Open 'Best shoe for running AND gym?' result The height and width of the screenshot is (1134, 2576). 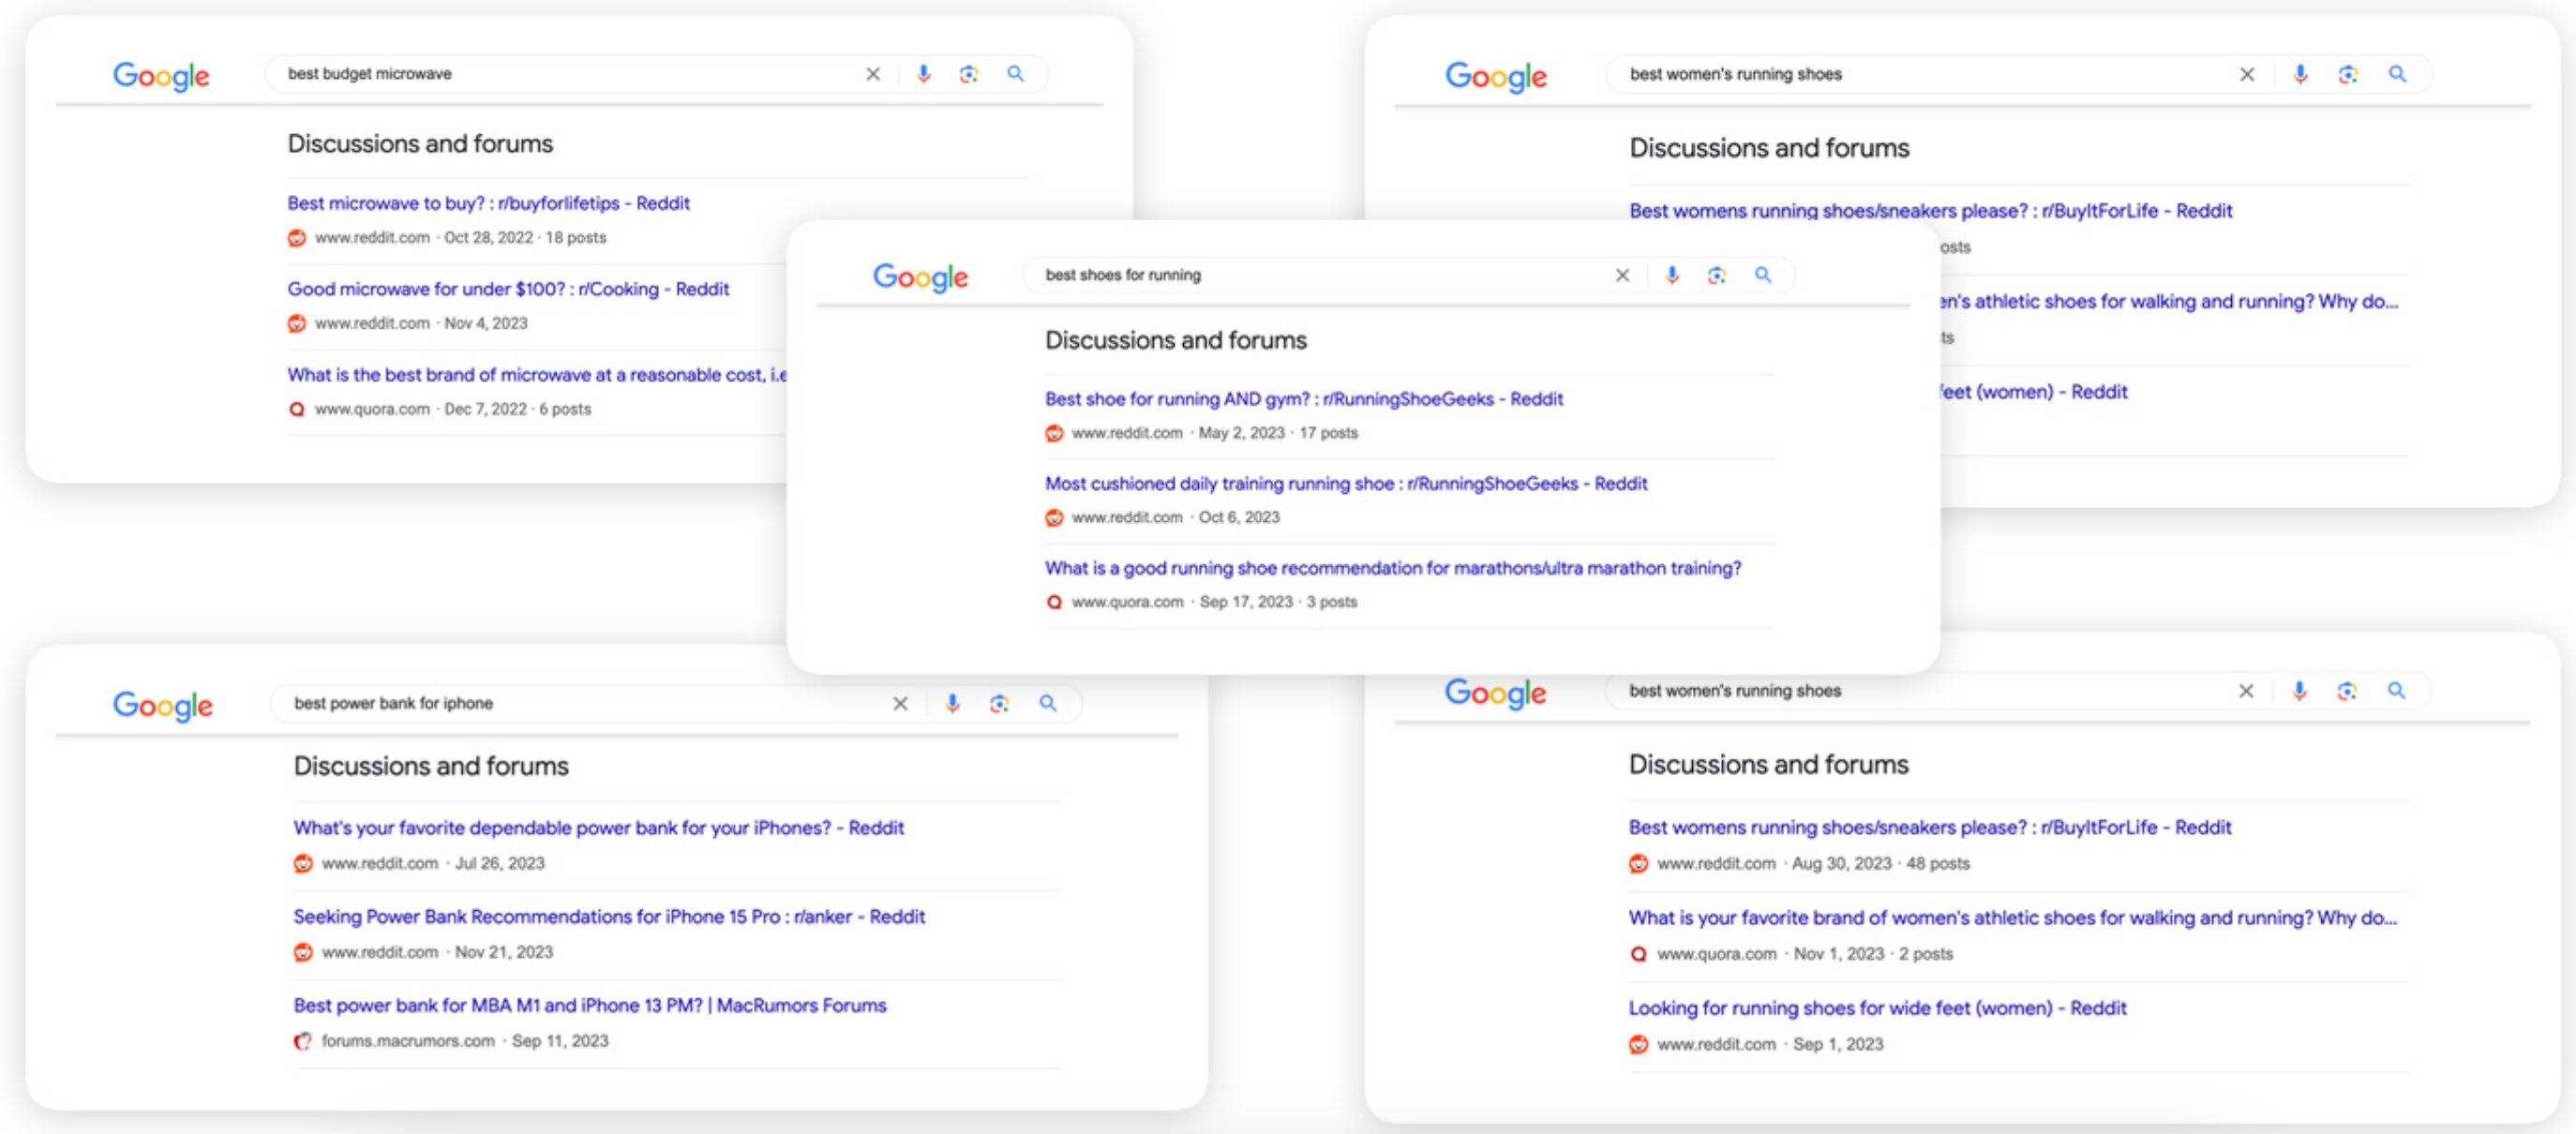[1303, 399]
